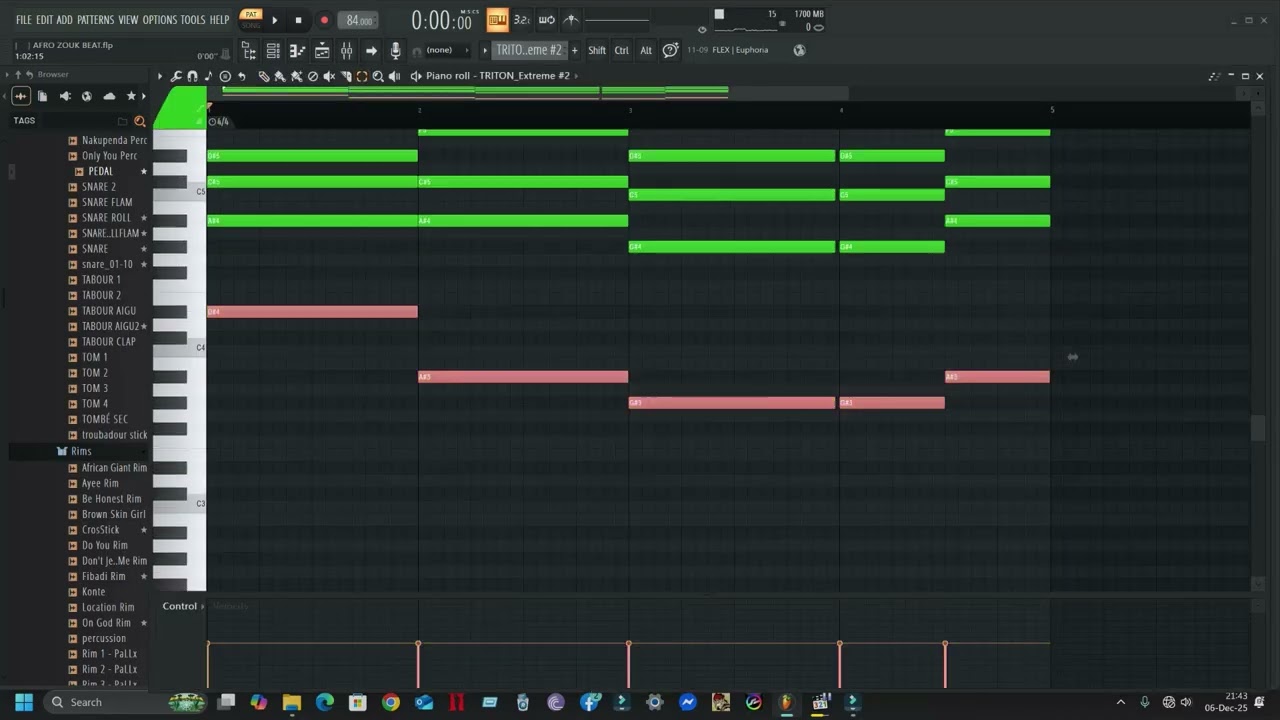The width and height of the screenshot is (1280, 720).
Task: Click the undo arrow icon in piano roll
Action: pyautogui.click(x=242, y=76)
